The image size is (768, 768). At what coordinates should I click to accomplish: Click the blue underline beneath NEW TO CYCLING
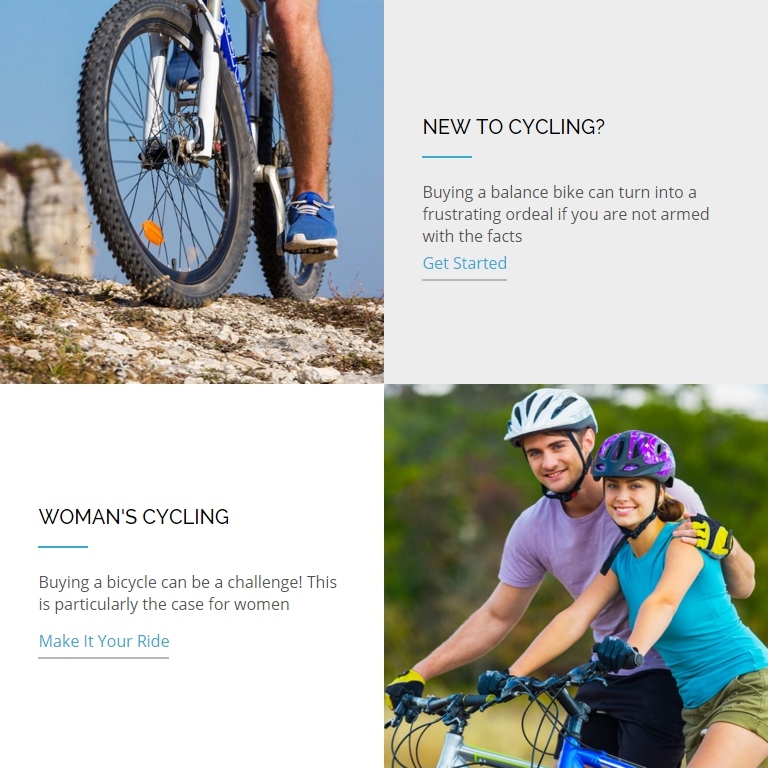pos(447,157)
